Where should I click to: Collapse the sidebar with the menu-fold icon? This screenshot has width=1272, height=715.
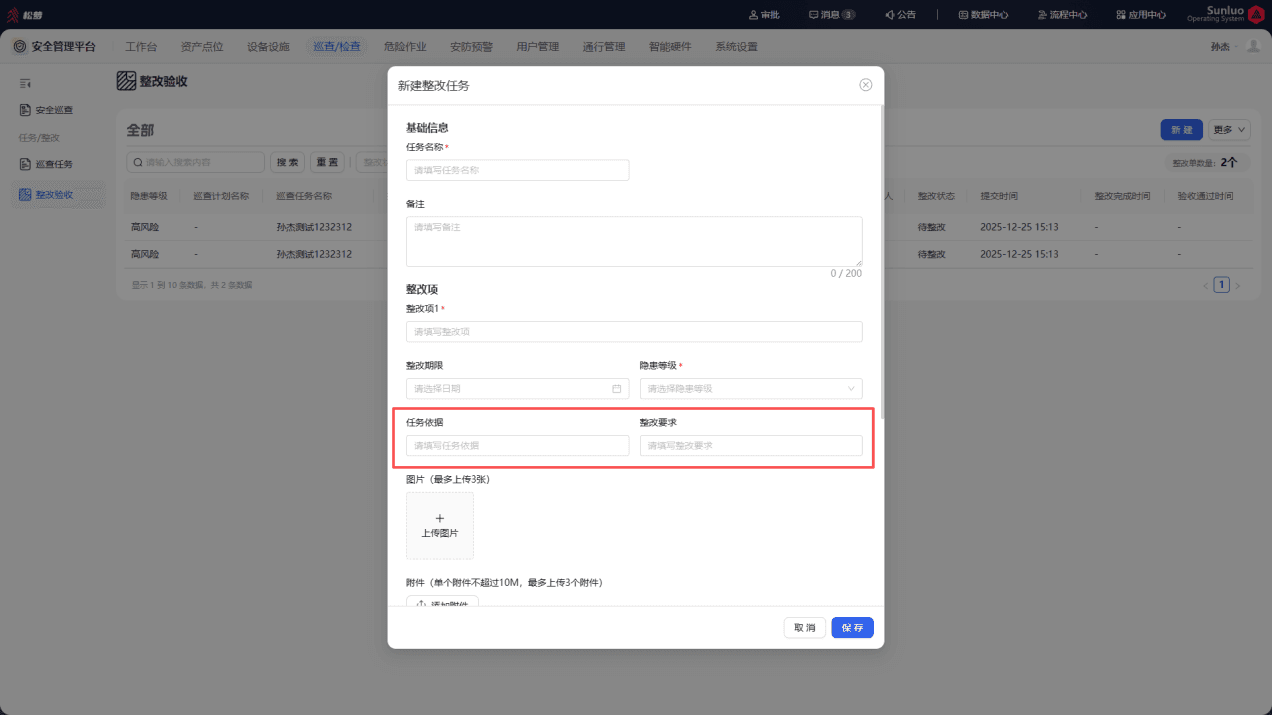pyautogui.click(x=26, y=83)
